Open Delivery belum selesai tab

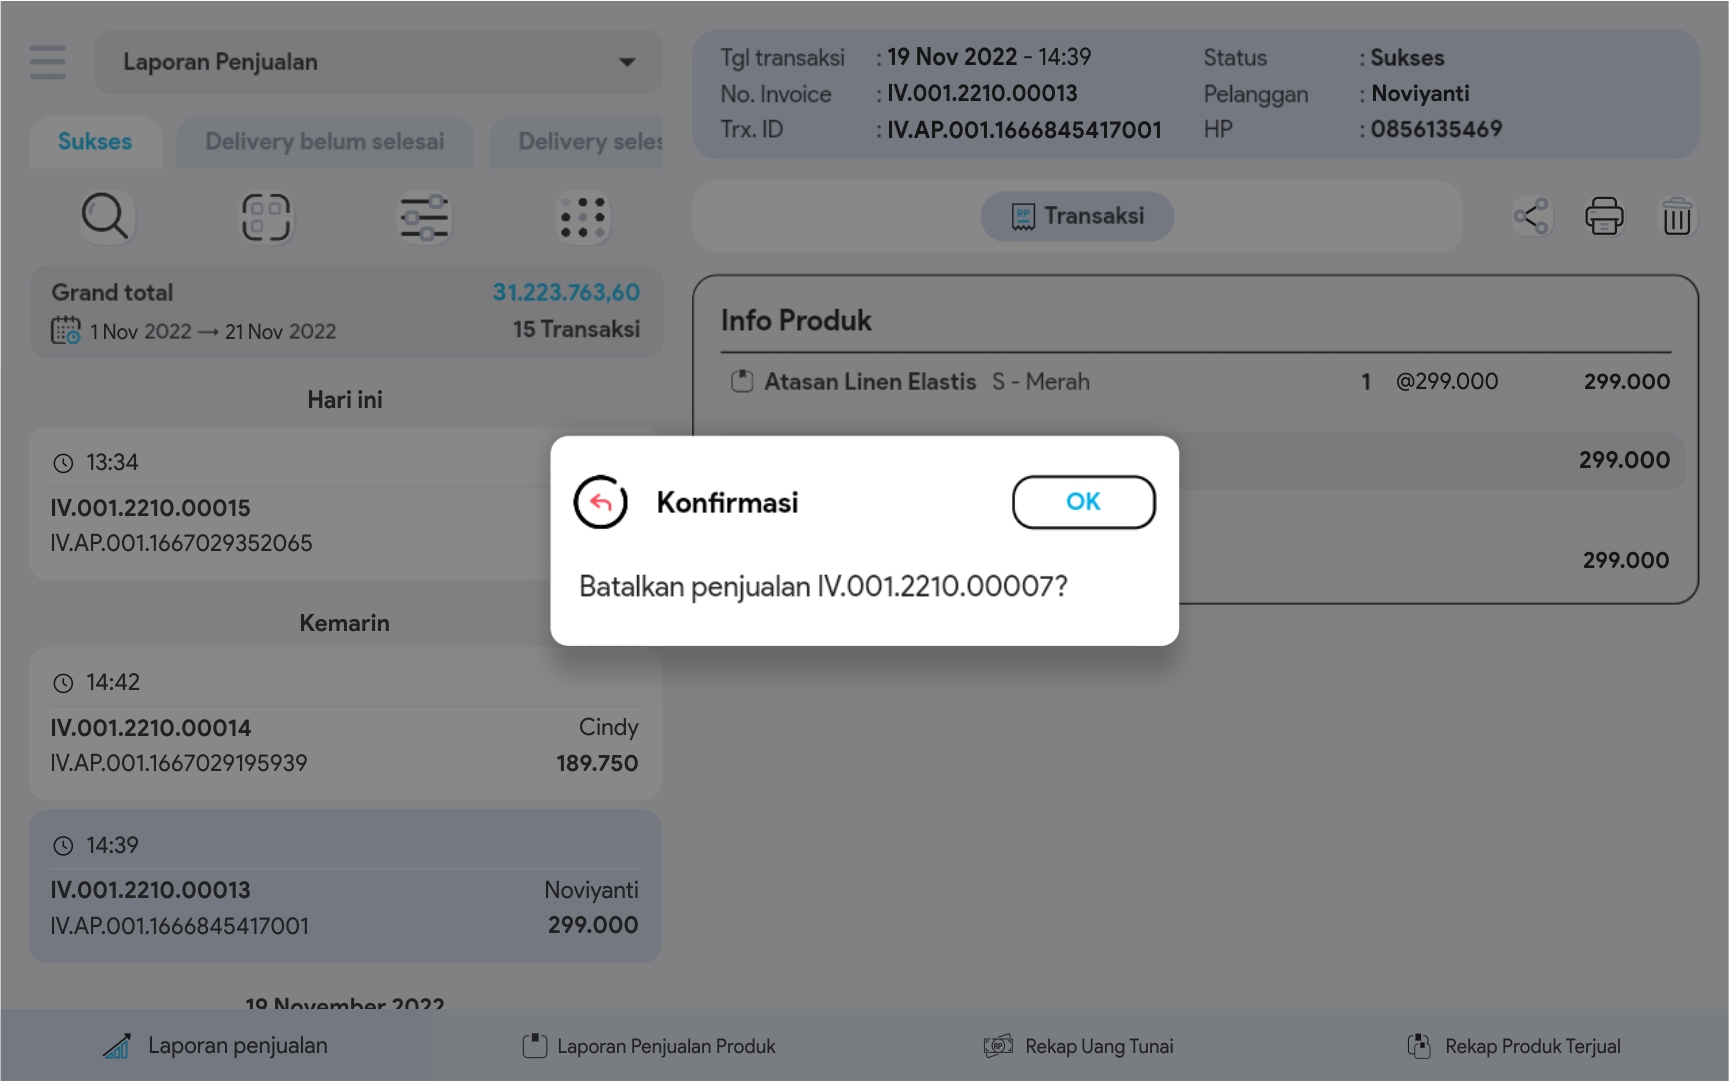point(324,142)
